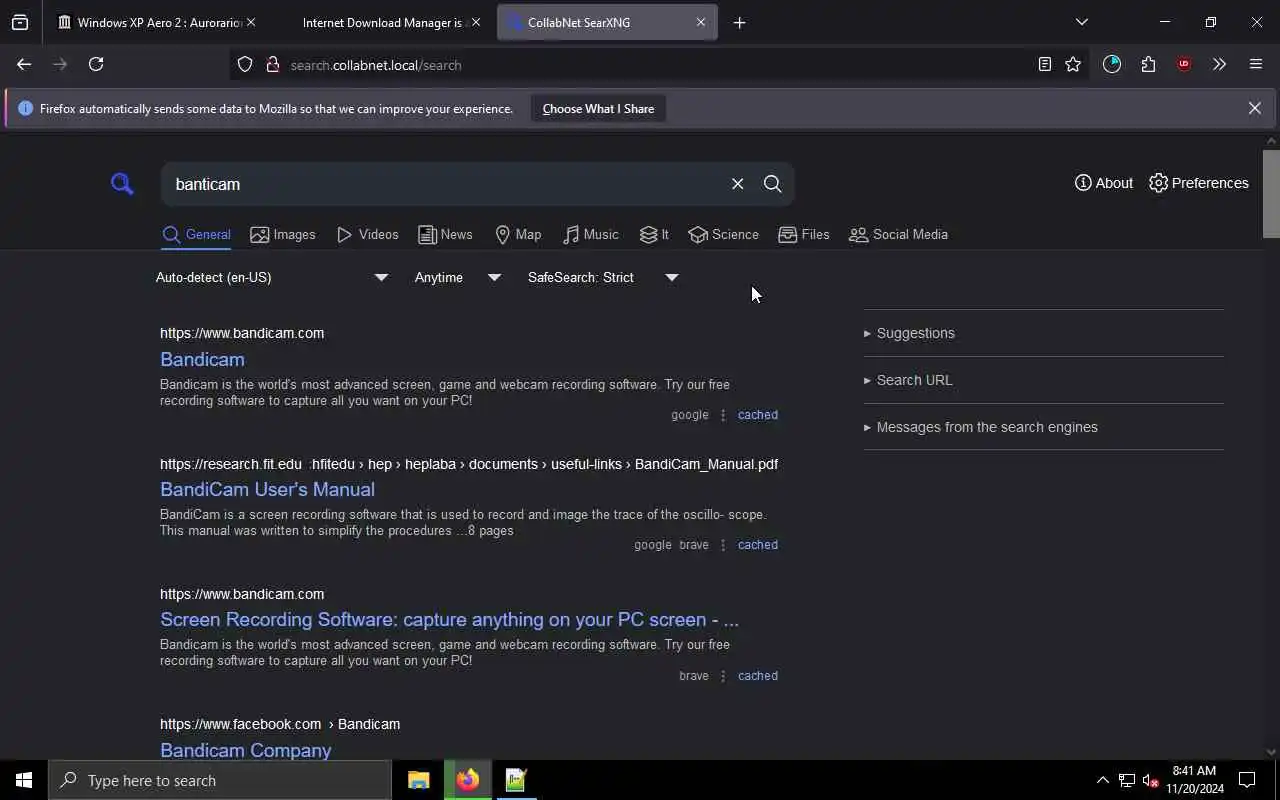Open the Bandicam result link
Image resolution: width=1280 pixels, height=800 pixels.
pyautogui.click(x=202, y=359)
